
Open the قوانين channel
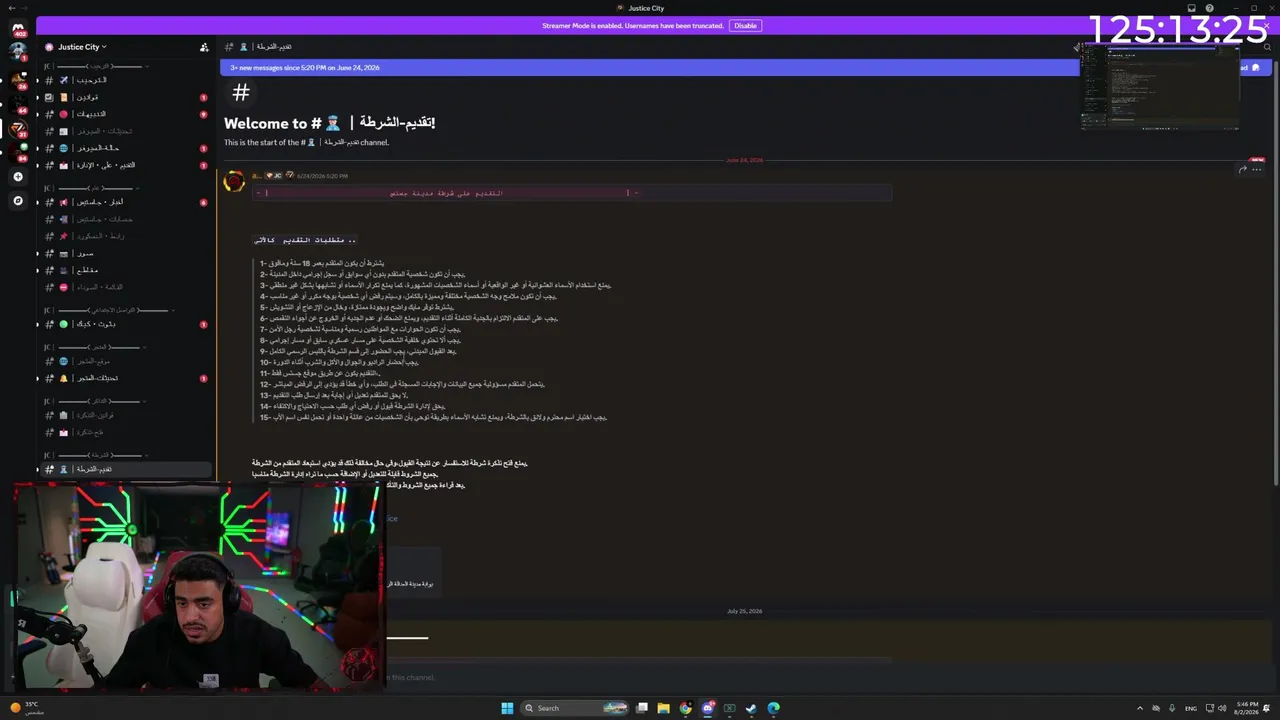pyautogui.click(x=126, y=97)
